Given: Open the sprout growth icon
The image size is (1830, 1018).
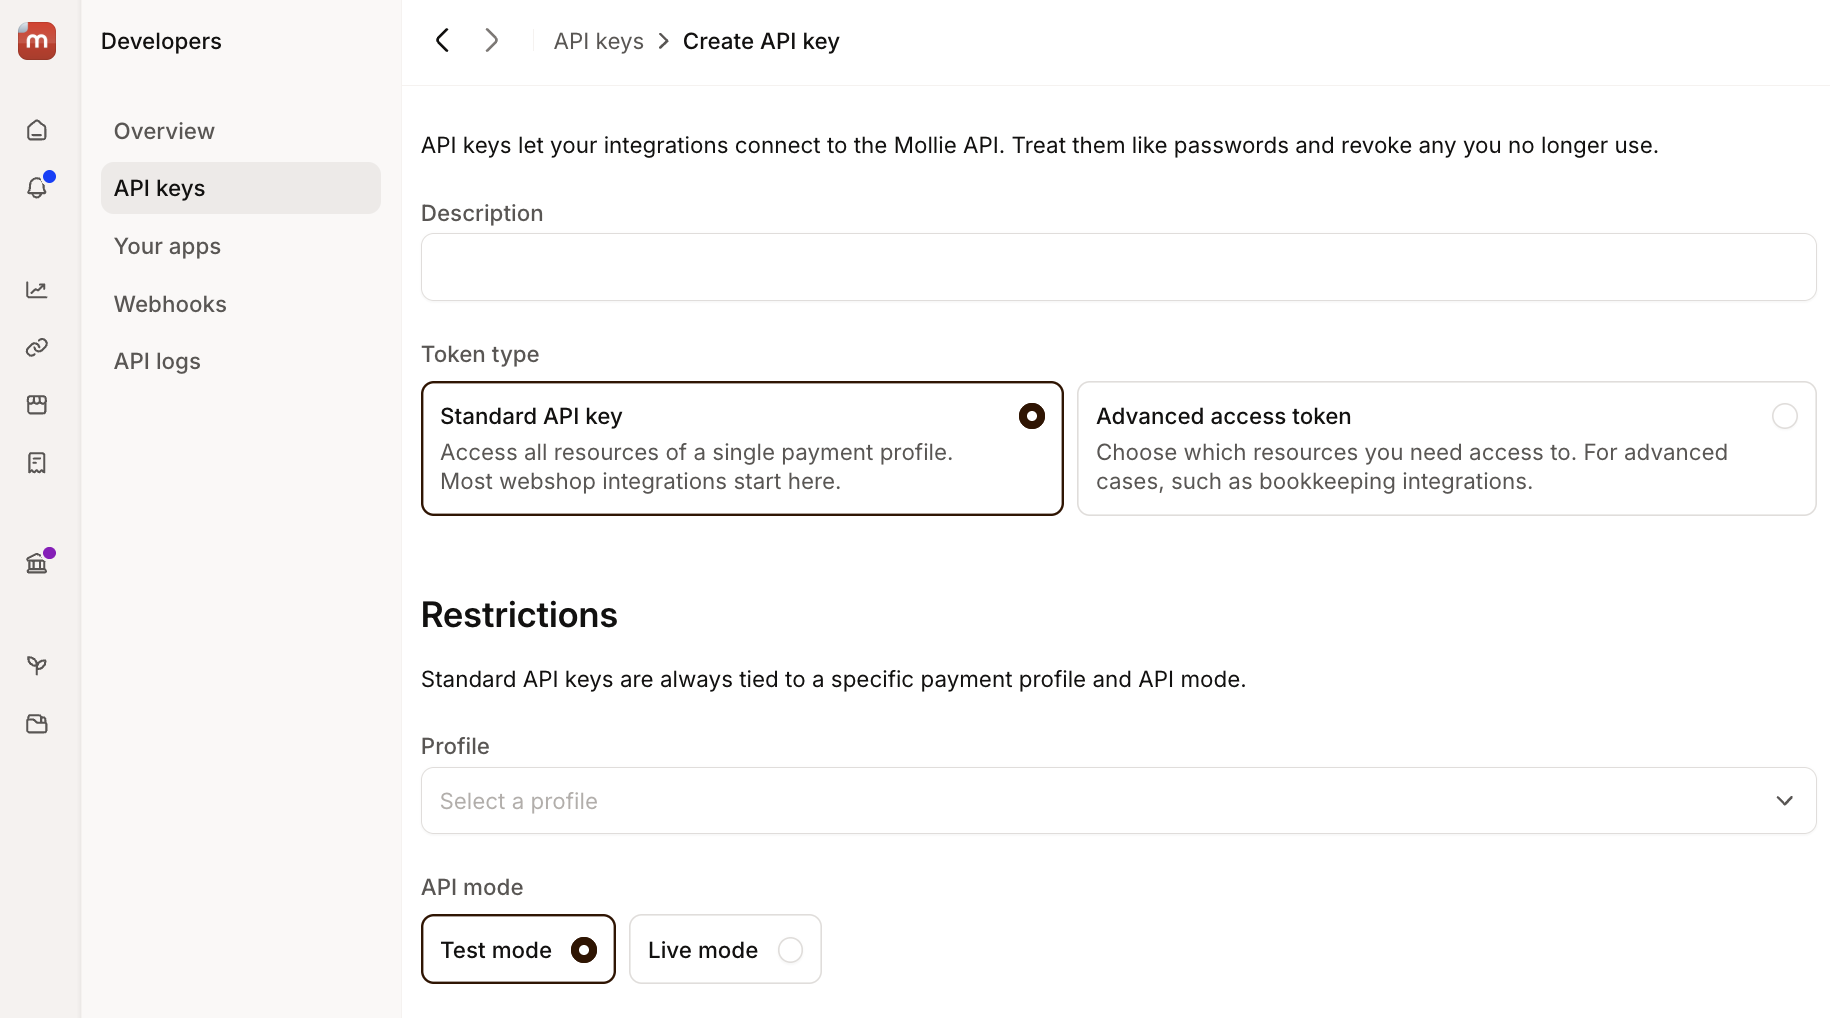Looking at the screenshot, I should click(37, 666).
